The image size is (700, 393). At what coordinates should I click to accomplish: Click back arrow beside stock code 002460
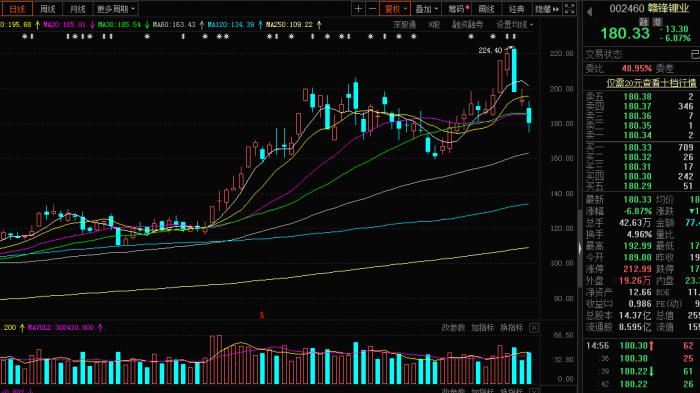tap(589, 12)
